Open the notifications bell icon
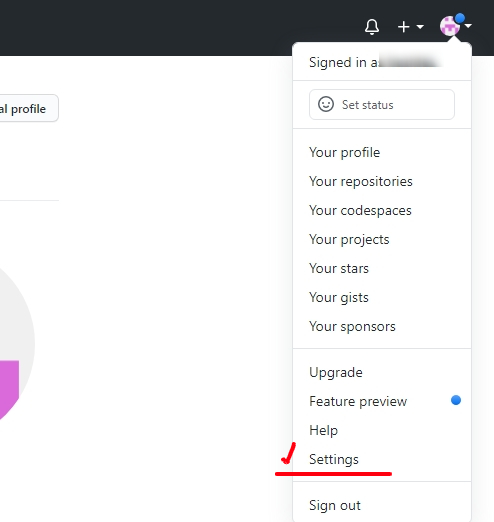 pos(372,27)
